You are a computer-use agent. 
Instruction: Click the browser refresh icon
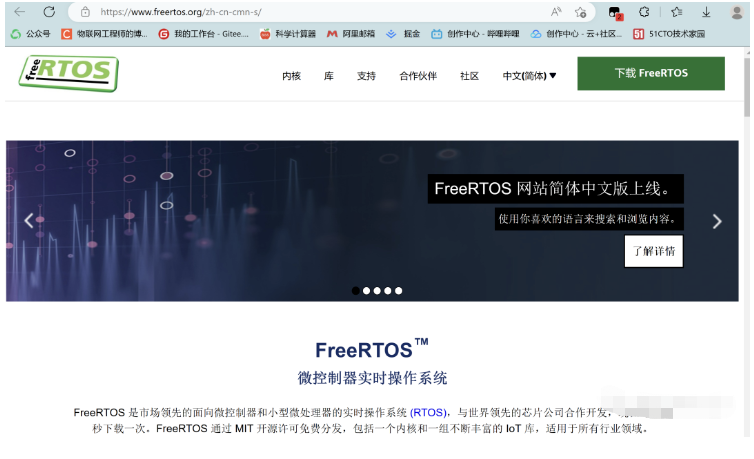coord(49,12)
